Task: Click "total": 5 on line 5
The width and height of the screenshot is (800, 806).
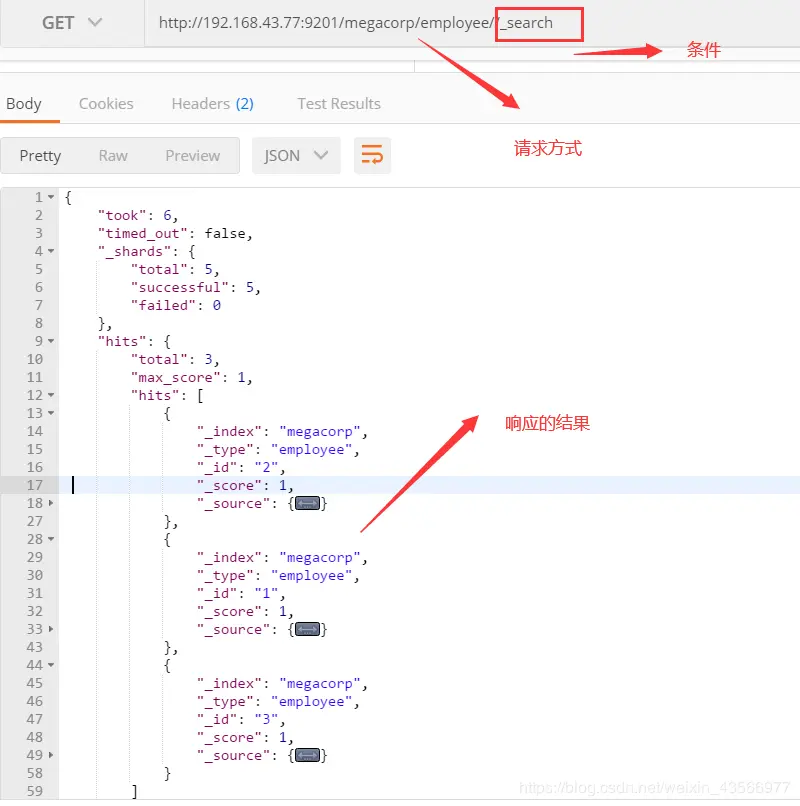Action: (x=175, y=269)
